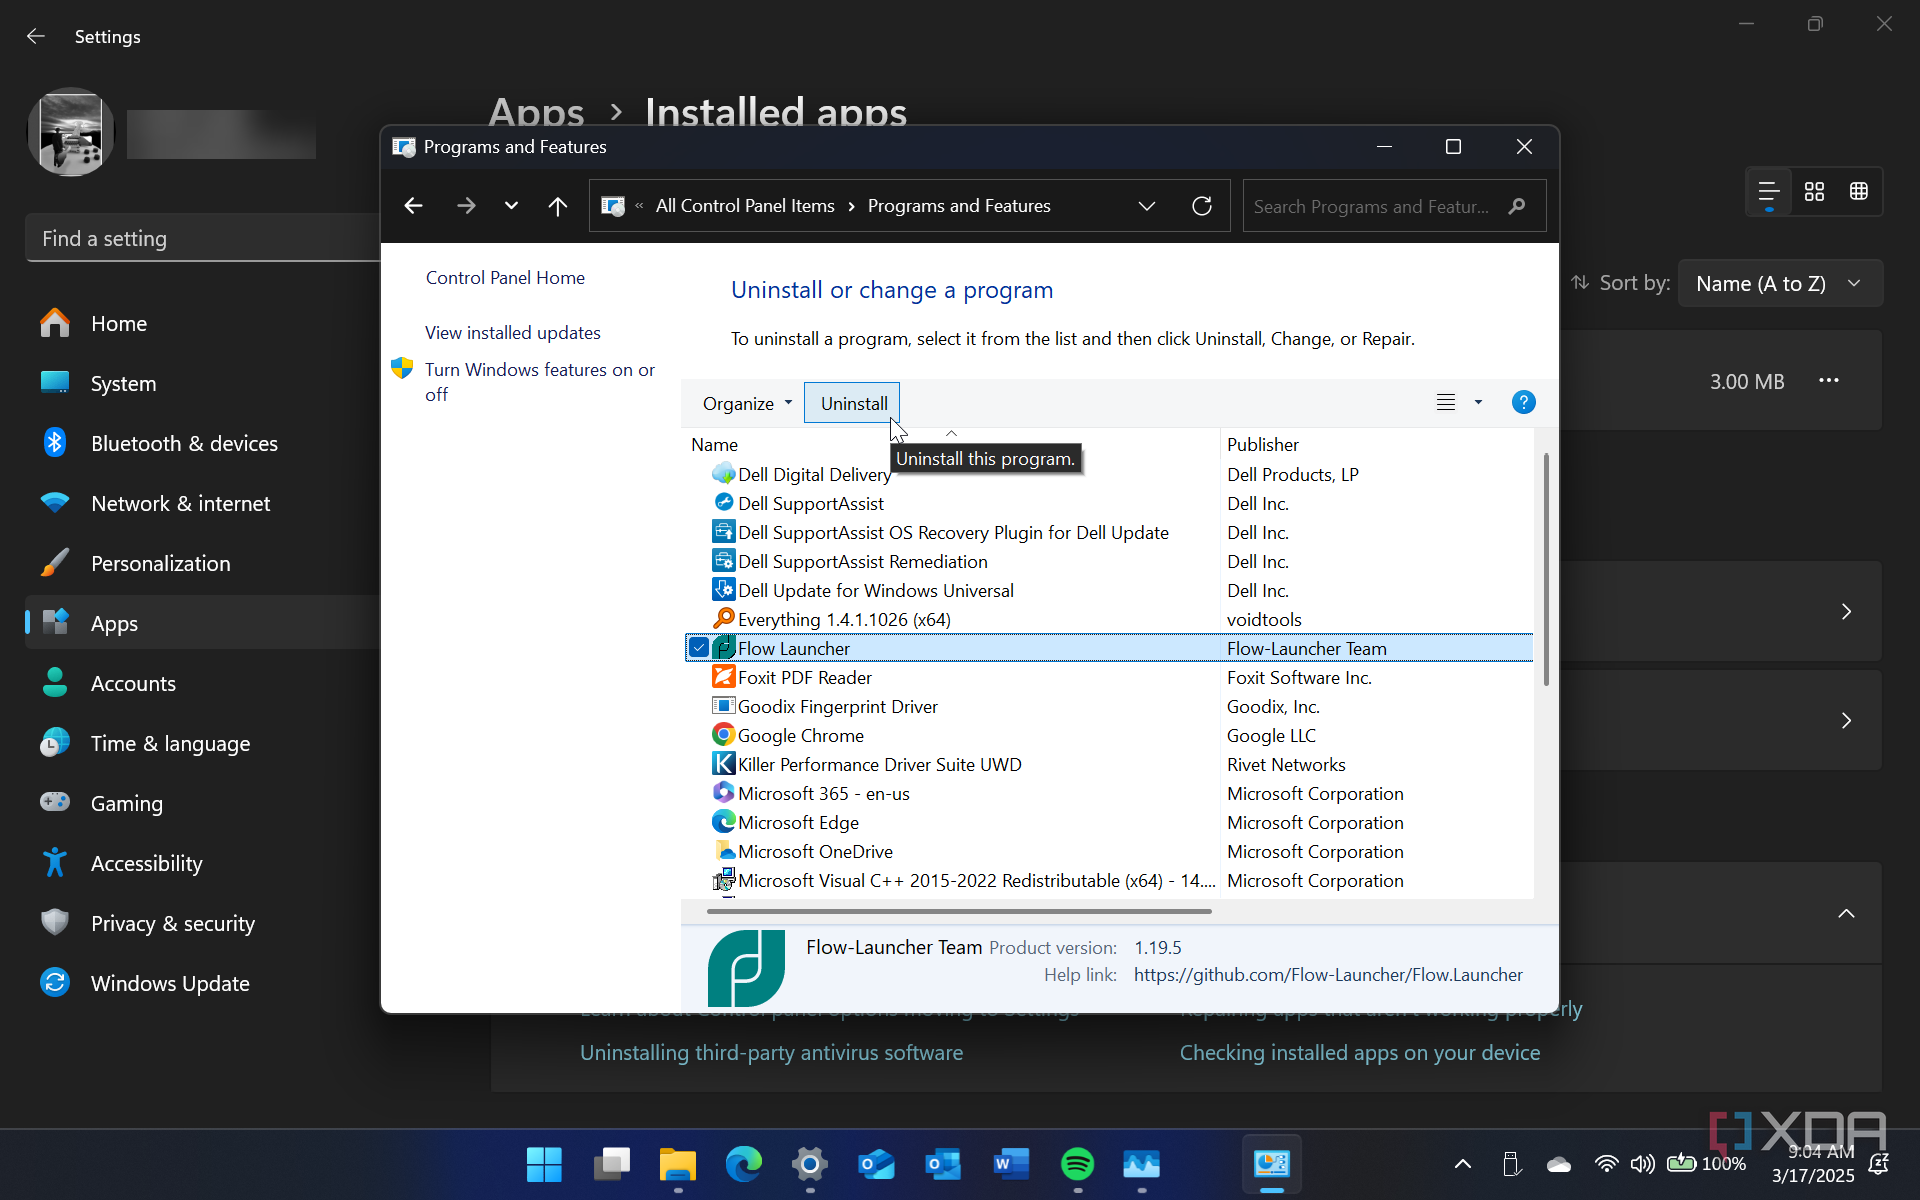Open File Explorer from the taskbar
The height and width of the screenshot is (1200, 1920).
[x=678, y=1164]
